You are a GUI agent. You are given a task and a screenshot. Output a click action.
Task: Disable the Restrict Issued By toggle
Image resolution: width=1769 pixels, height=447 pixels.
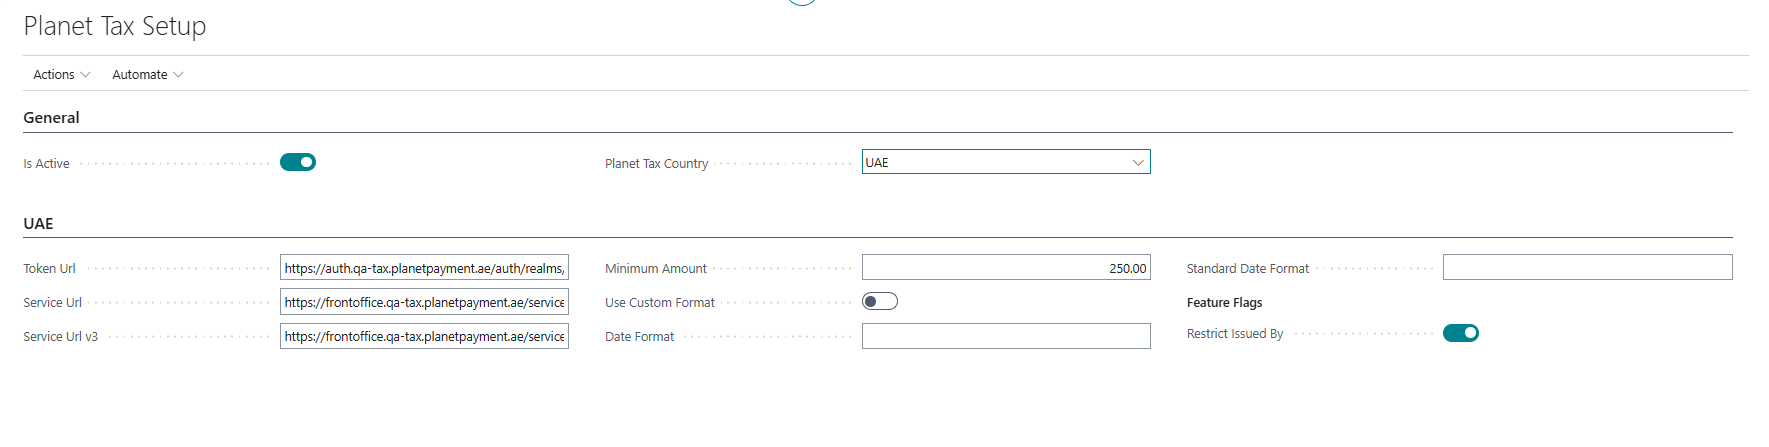click(x=1460, y=333)
